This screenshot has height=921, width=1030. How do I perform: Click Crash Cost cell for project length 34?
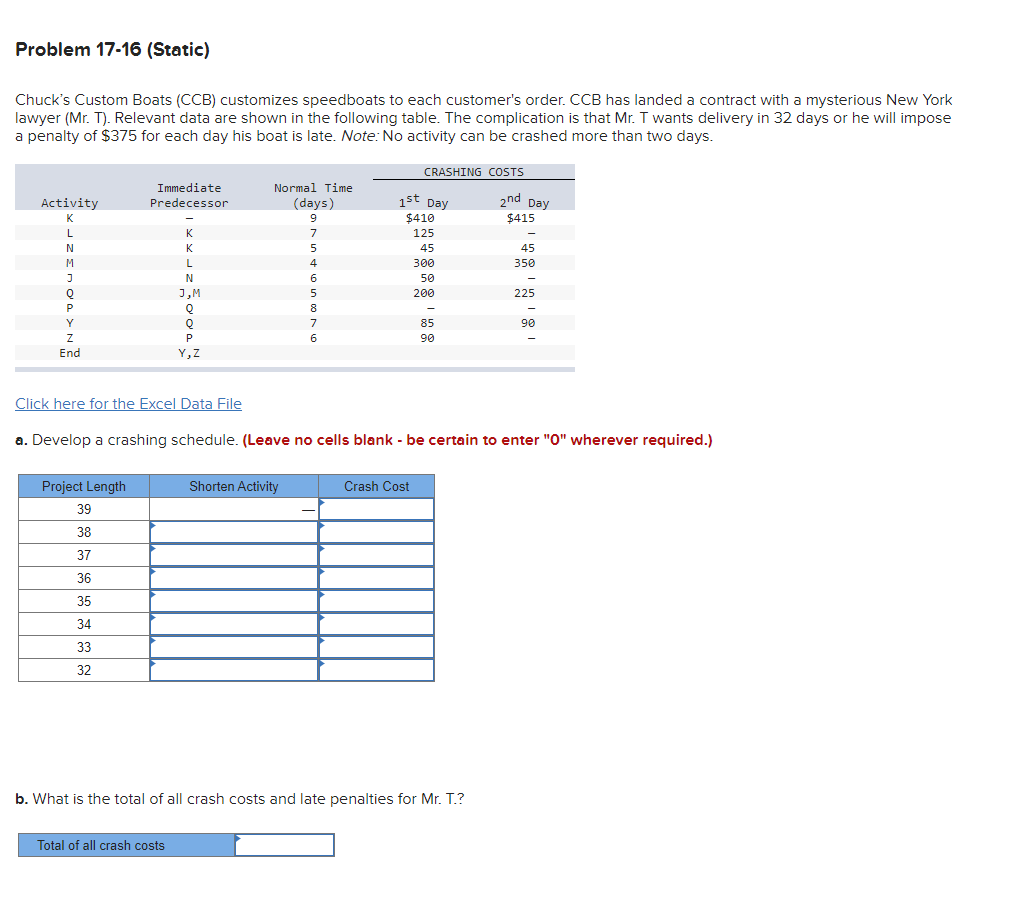[x=376, y=624]
